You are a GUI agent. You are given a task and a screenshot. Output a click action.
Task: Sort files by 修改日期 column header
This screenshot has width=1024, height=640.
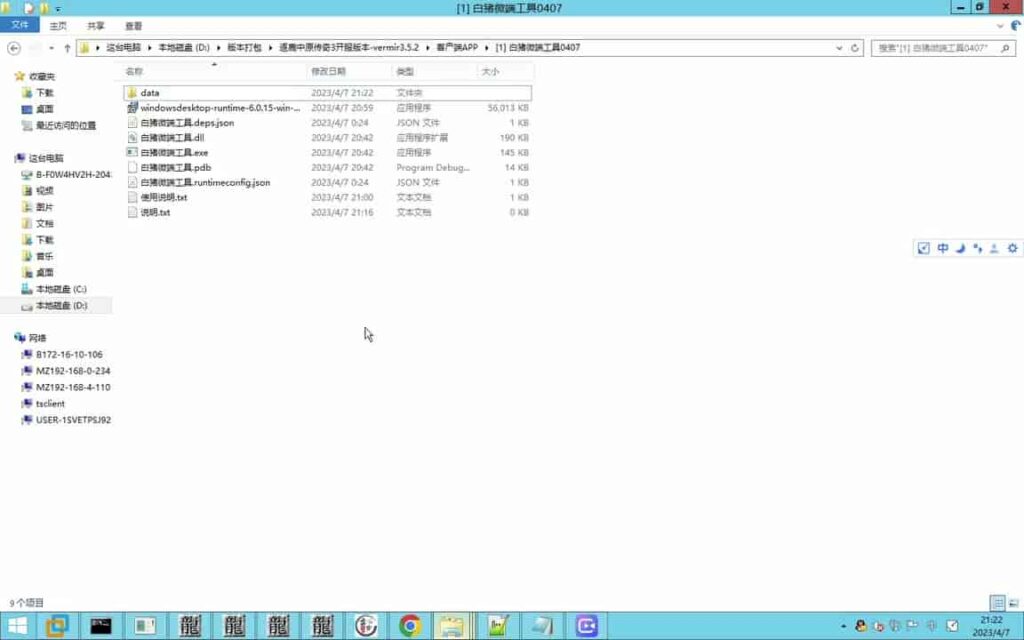tap(328, 72)
